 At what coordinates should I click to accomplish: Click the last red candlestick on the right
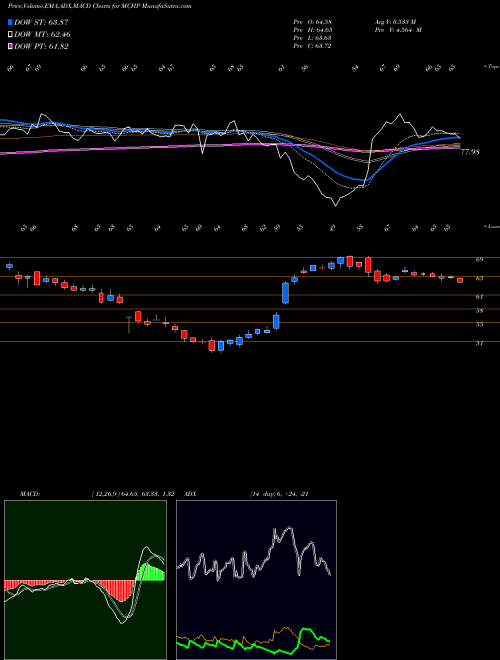tap(460, 280)
